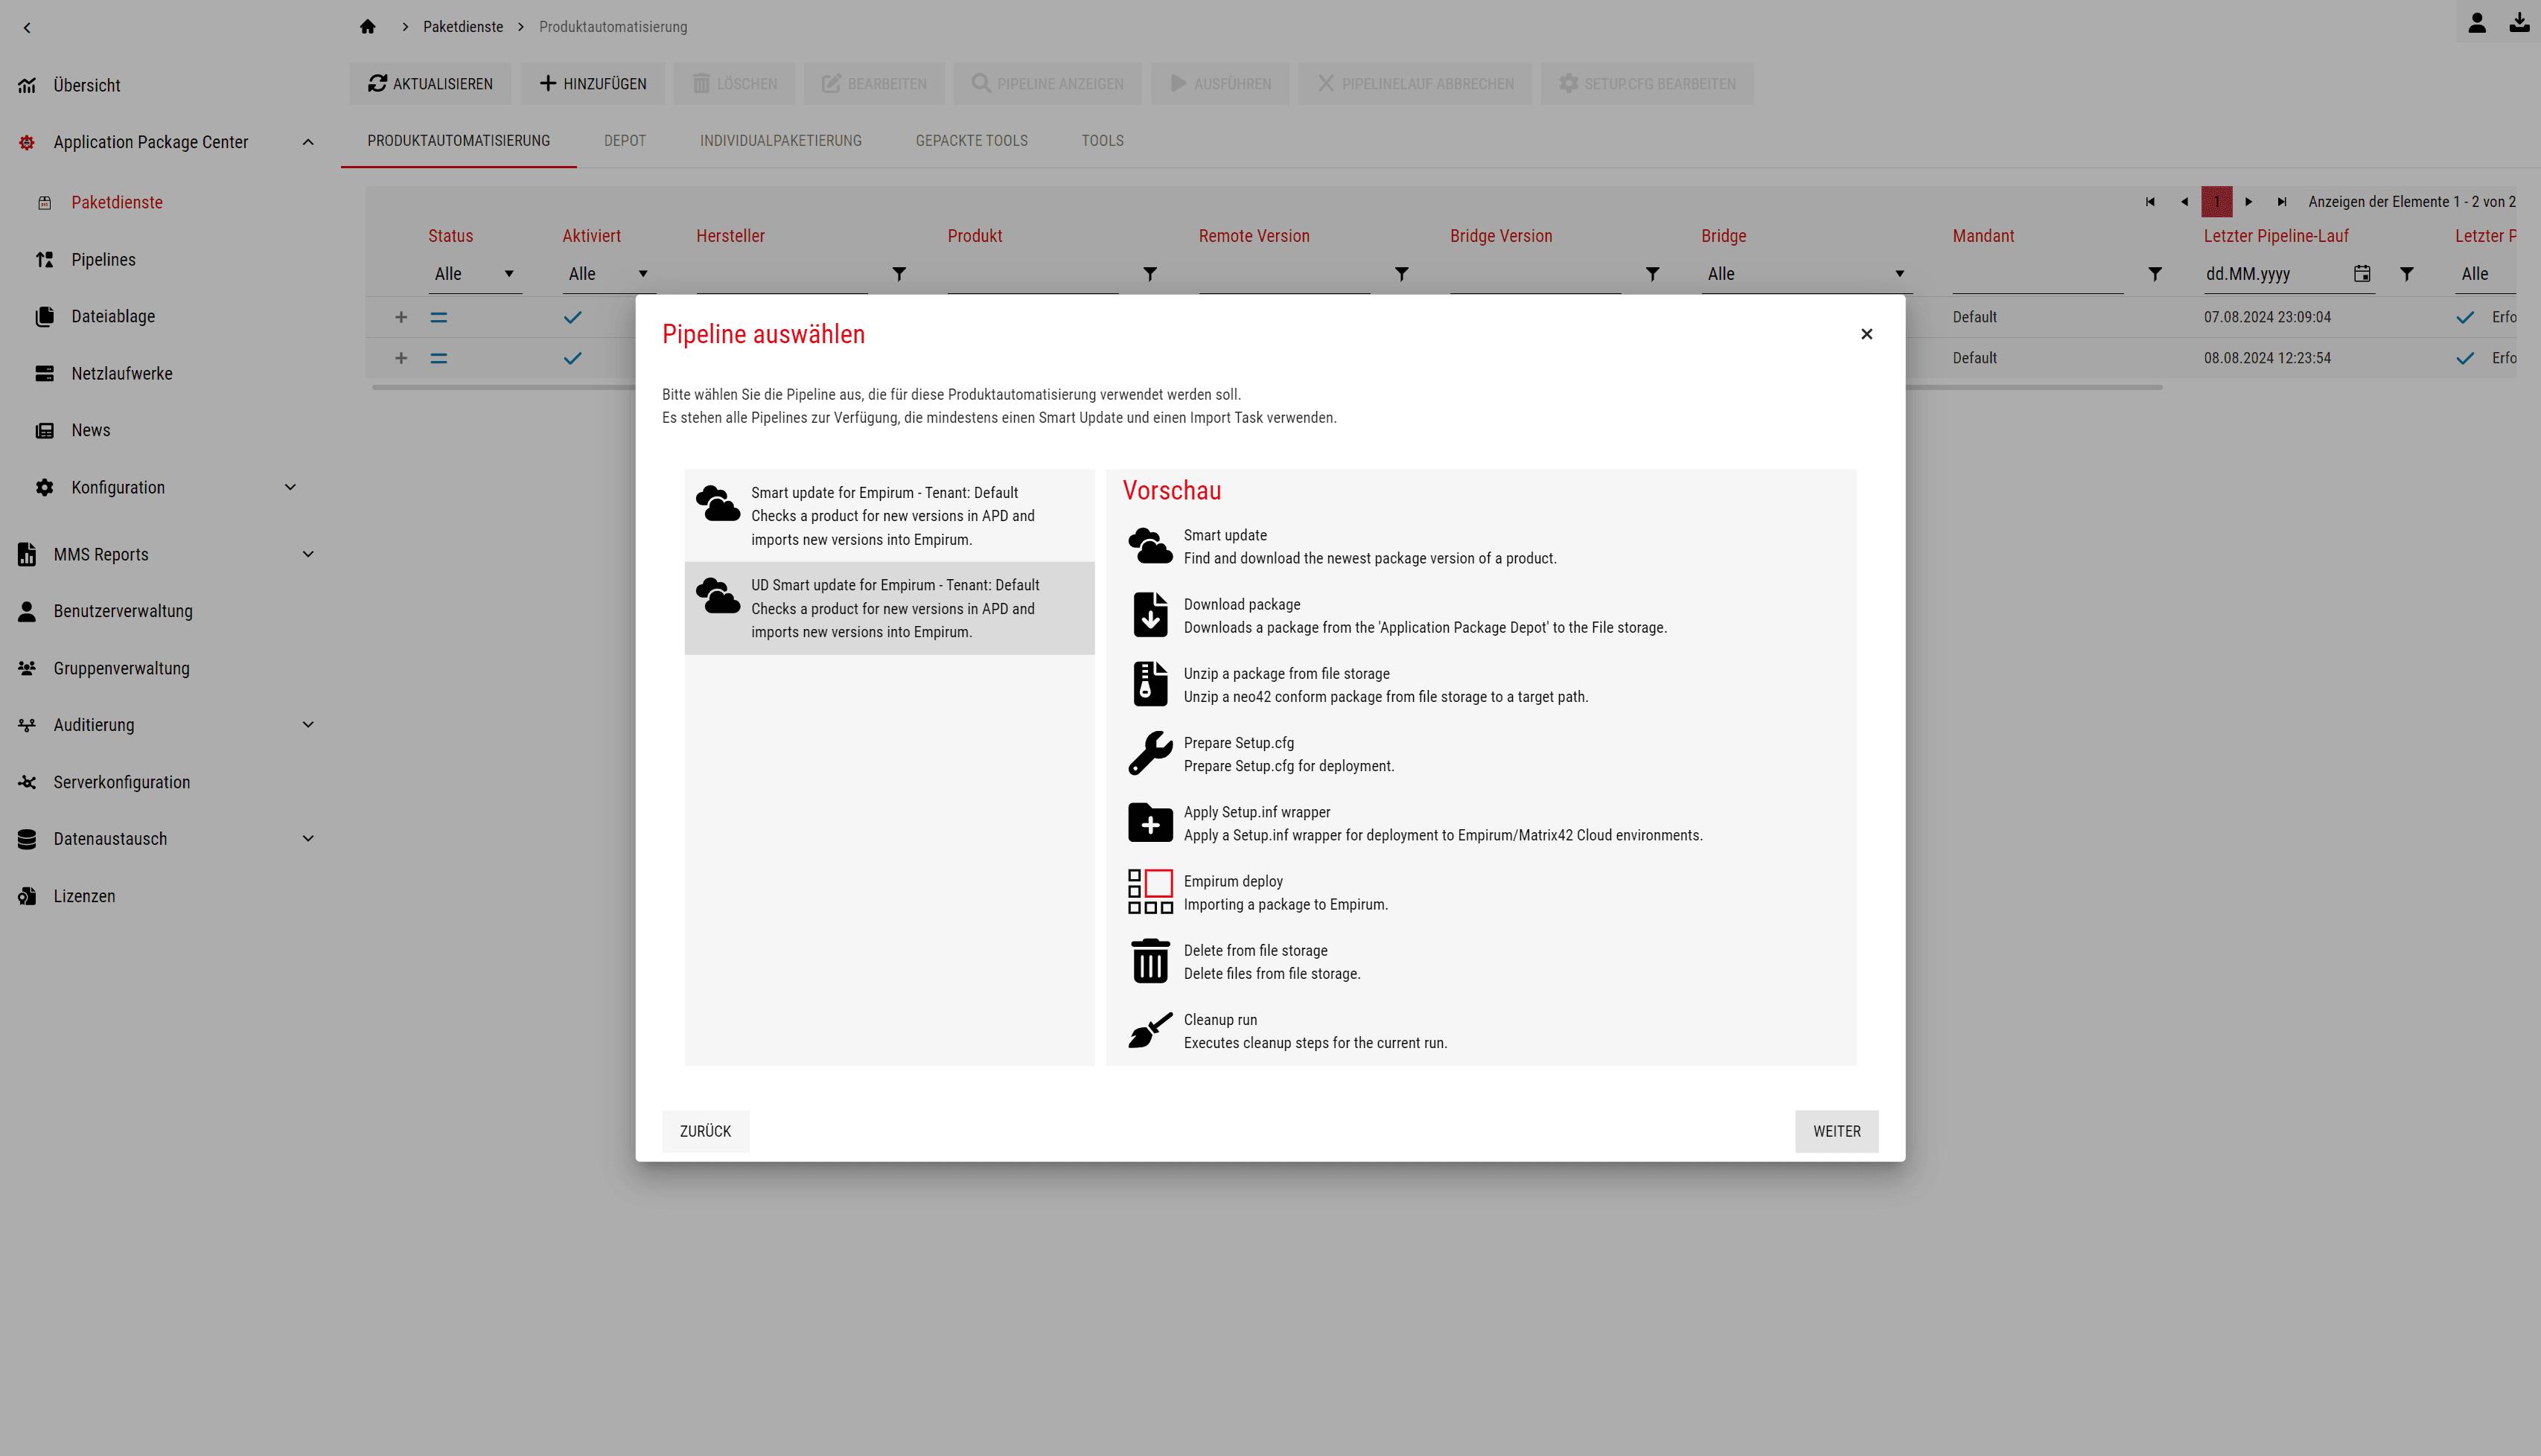The height and width of the screenshot is (1456, 2541).
Task: Click the Unzip package zip icon
Action: coord(1150,684)
